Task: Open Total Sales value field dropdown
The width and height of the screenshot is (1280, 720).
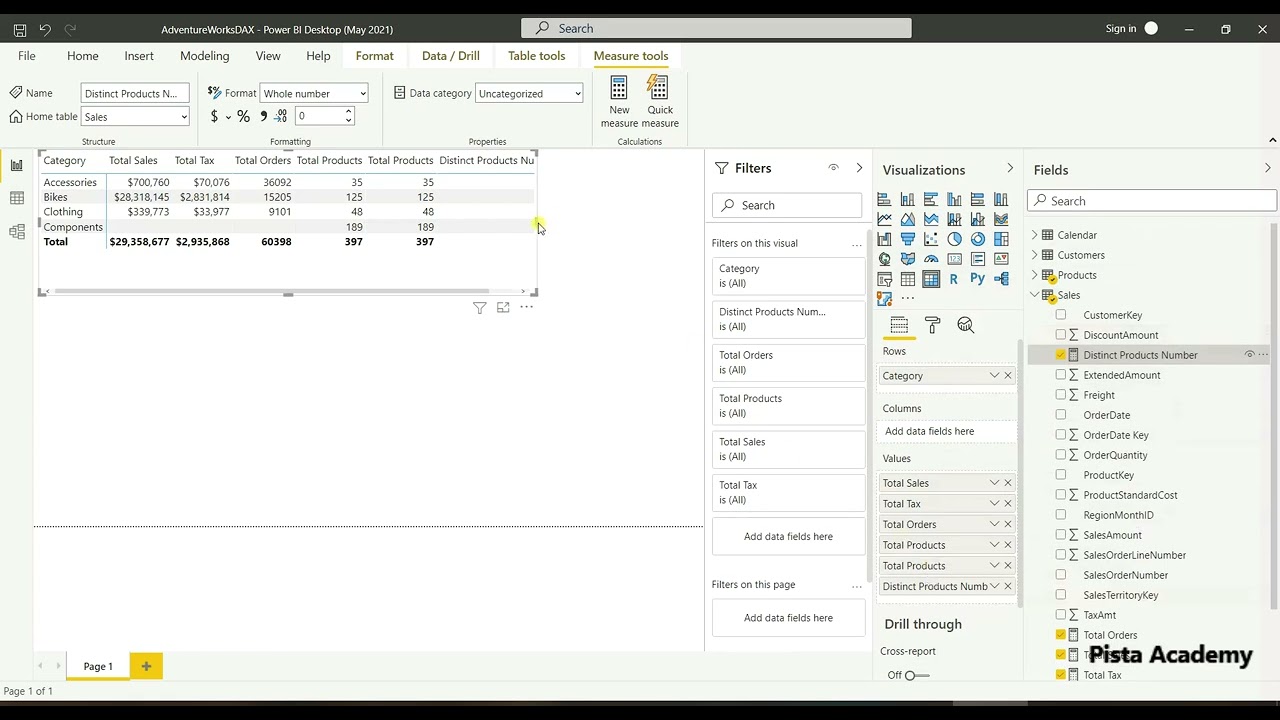Action: click(x=994, y=483)
